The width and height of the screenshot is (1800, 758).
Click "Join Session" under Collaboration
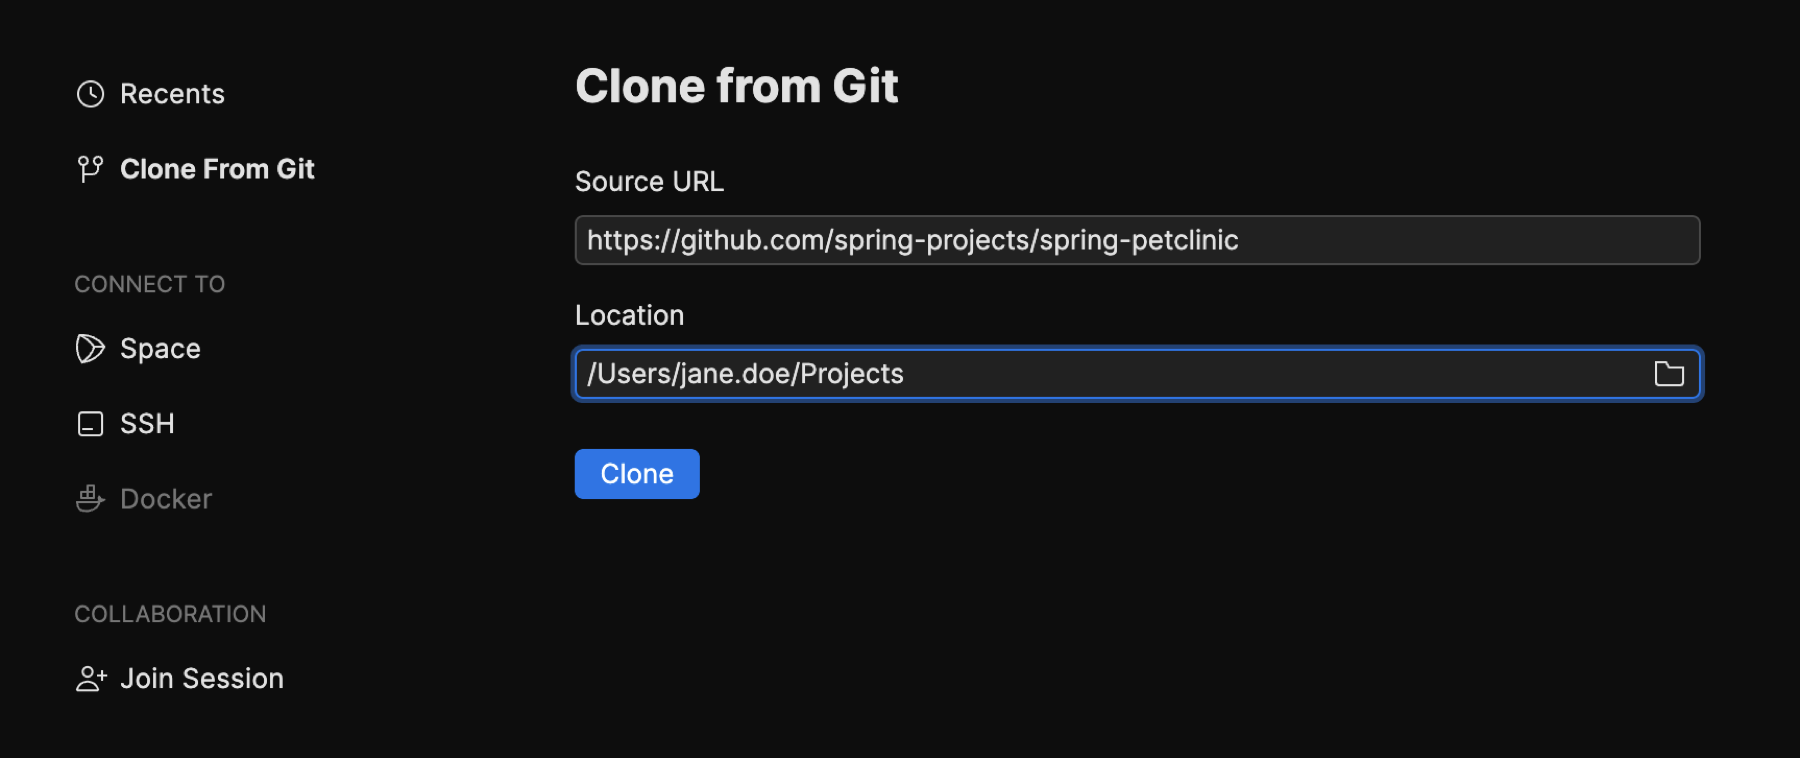click(202, 678)
